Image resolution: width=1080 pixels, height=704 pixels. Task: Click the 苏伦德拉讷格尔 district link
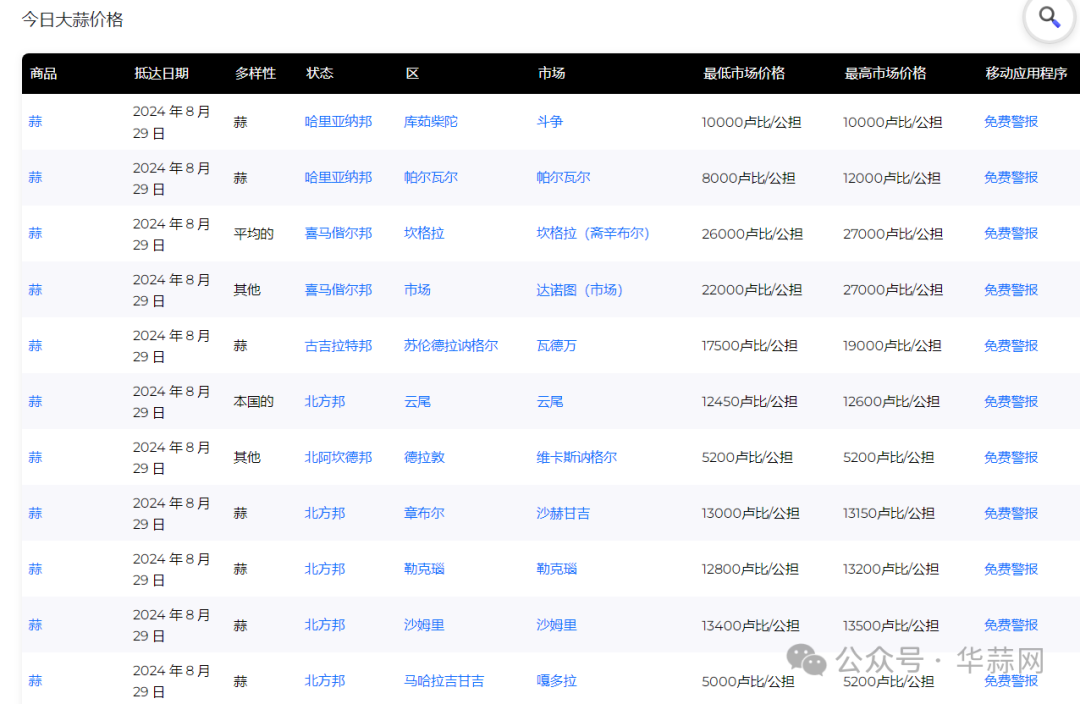point(451,346)
